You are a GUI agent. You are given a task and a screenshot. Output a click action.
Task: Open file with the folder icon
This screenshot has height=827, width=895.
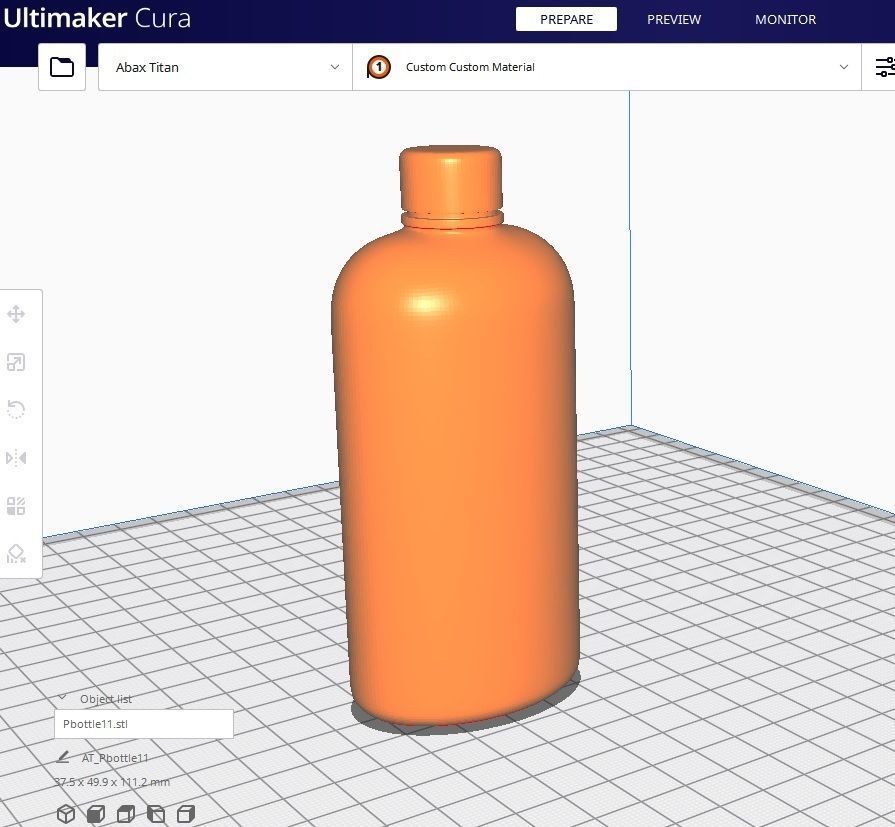tap(62, 67)
